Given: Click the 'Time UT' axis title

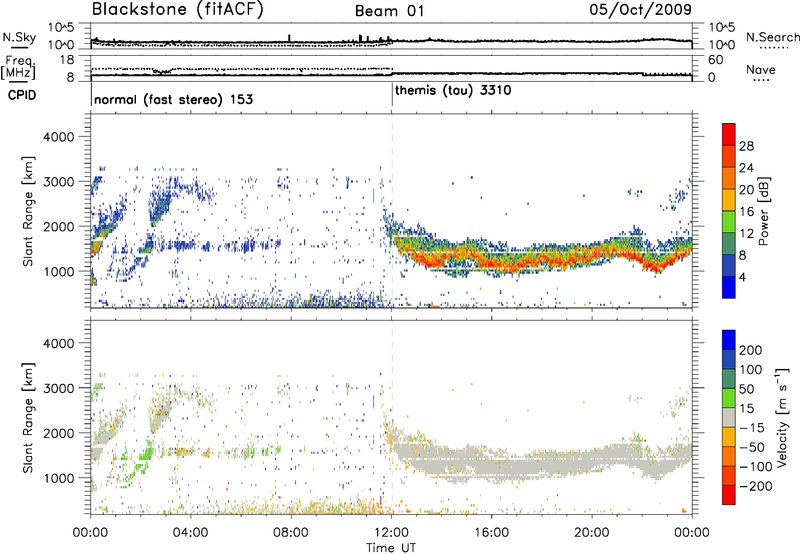Looking at the screenshot, I should [391, 548].
